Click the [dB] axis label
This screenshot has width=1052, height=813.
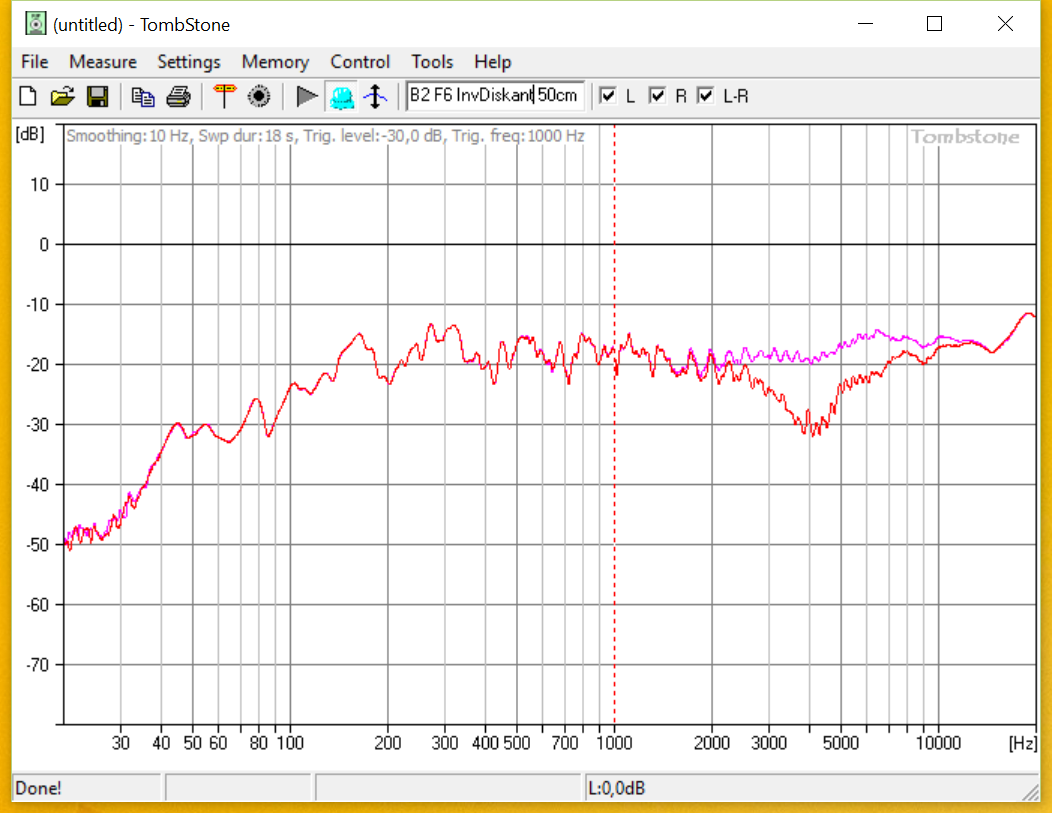pos(30,134)
